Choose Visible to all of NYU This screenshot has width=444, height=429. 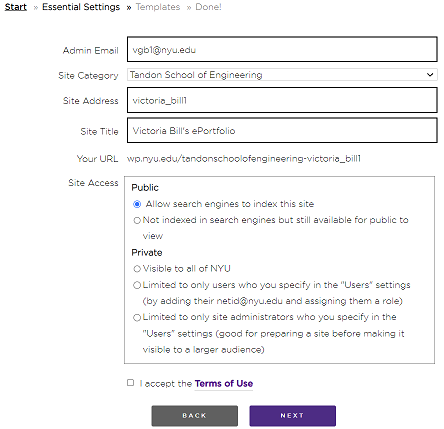coord(137,269)
